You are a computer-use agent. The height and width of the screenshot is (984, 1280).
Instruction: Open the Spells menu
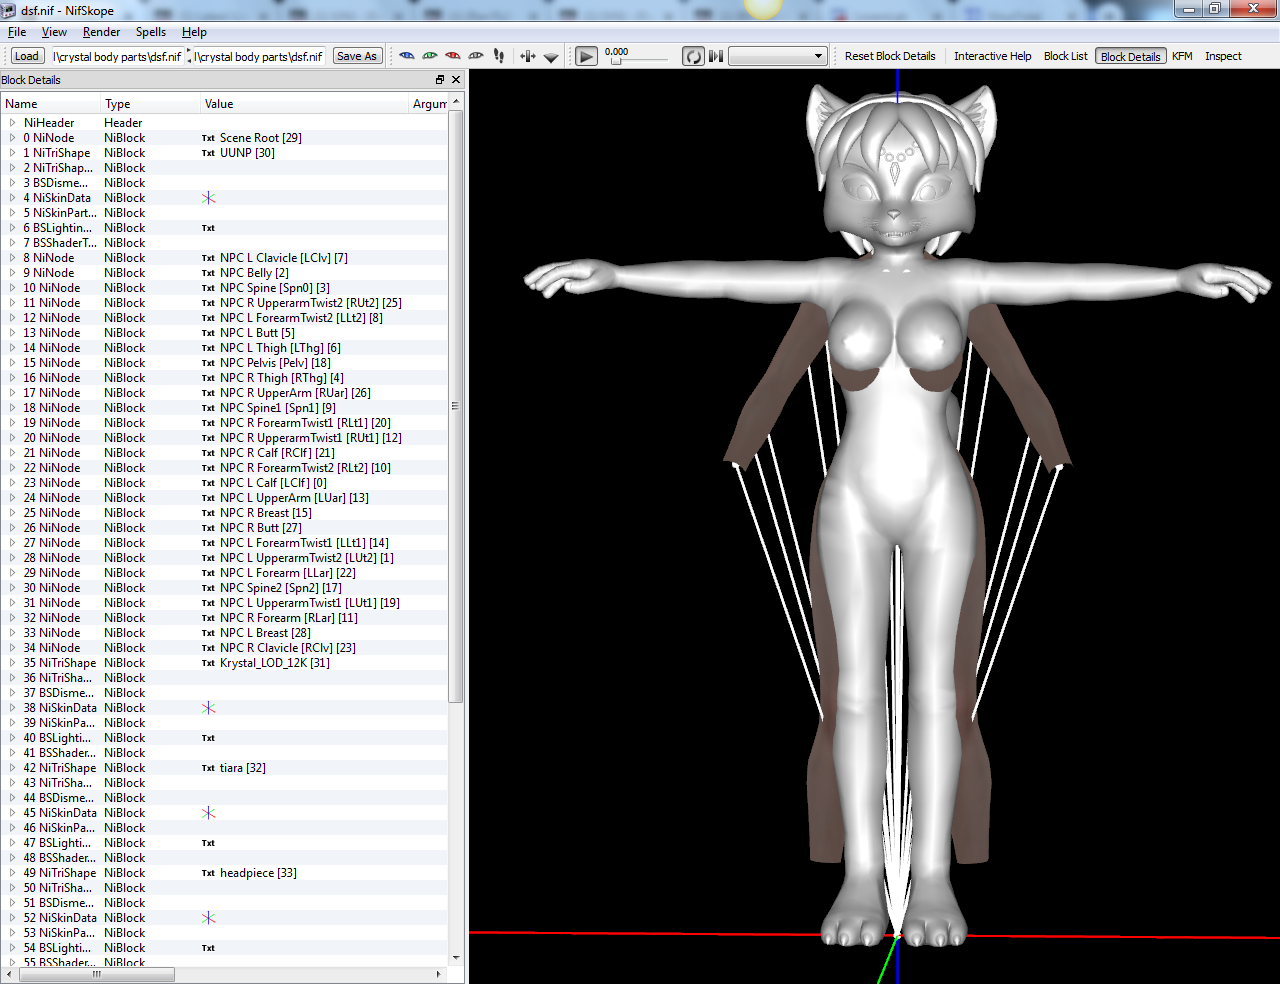point(151,32)
